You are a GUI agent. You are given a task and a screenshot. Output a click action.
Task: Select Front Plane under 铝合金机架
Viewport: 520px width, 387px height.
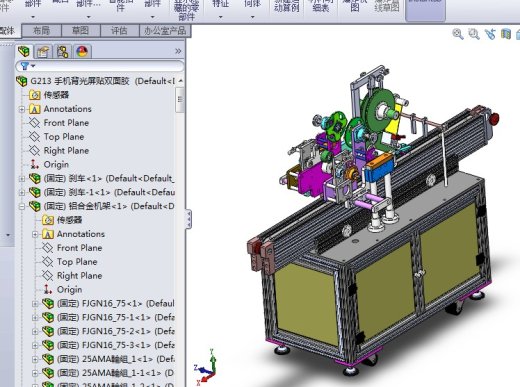79,248
